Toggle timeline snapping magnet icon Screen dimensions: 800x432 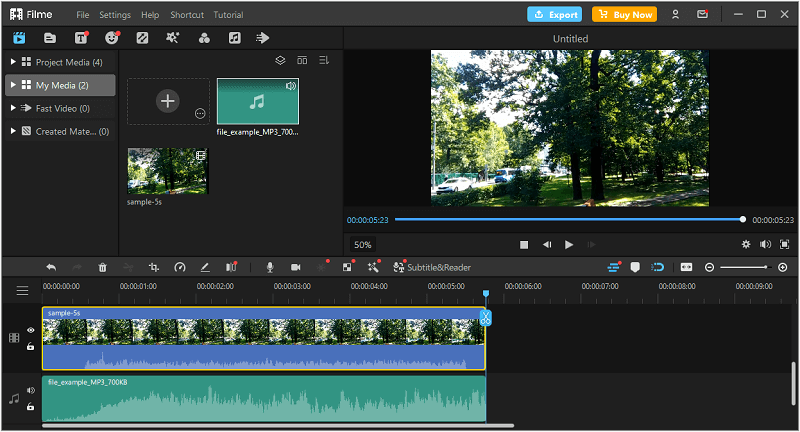(x=658, y=267)
